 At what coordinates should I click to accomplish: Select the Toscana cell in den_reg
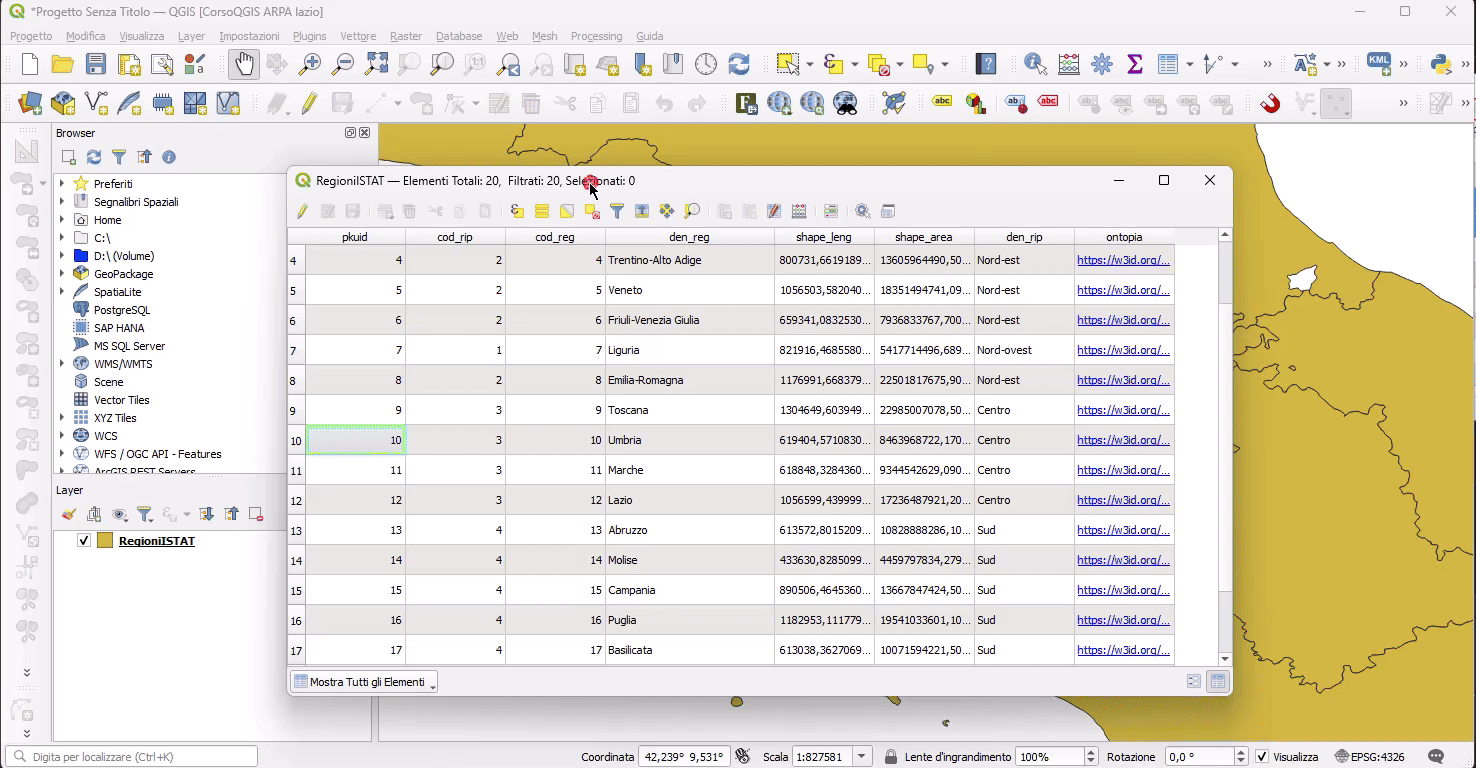[x=689, y=410]
